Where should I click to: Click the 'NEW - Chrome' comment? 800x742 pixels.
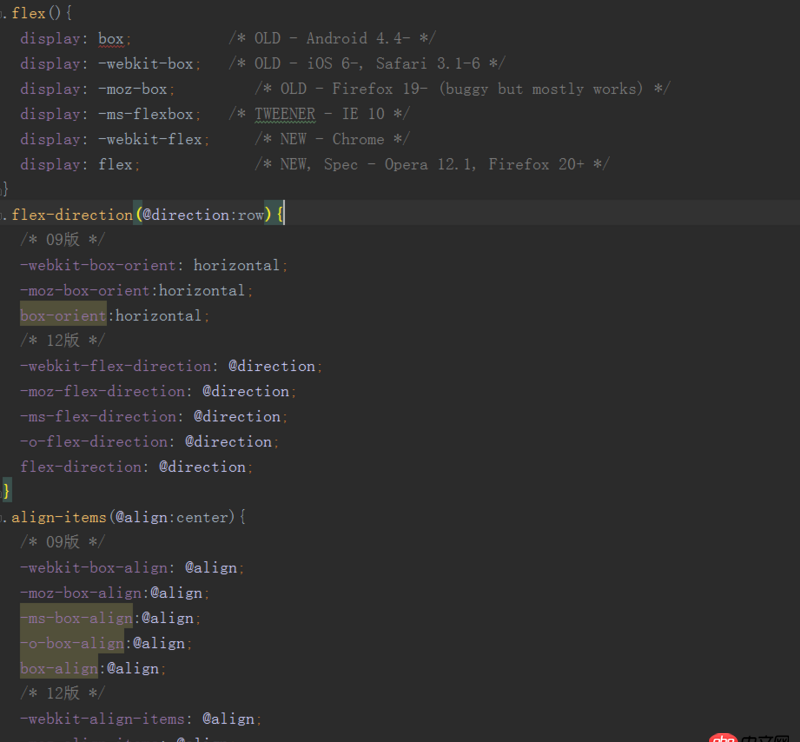[332, 139]
